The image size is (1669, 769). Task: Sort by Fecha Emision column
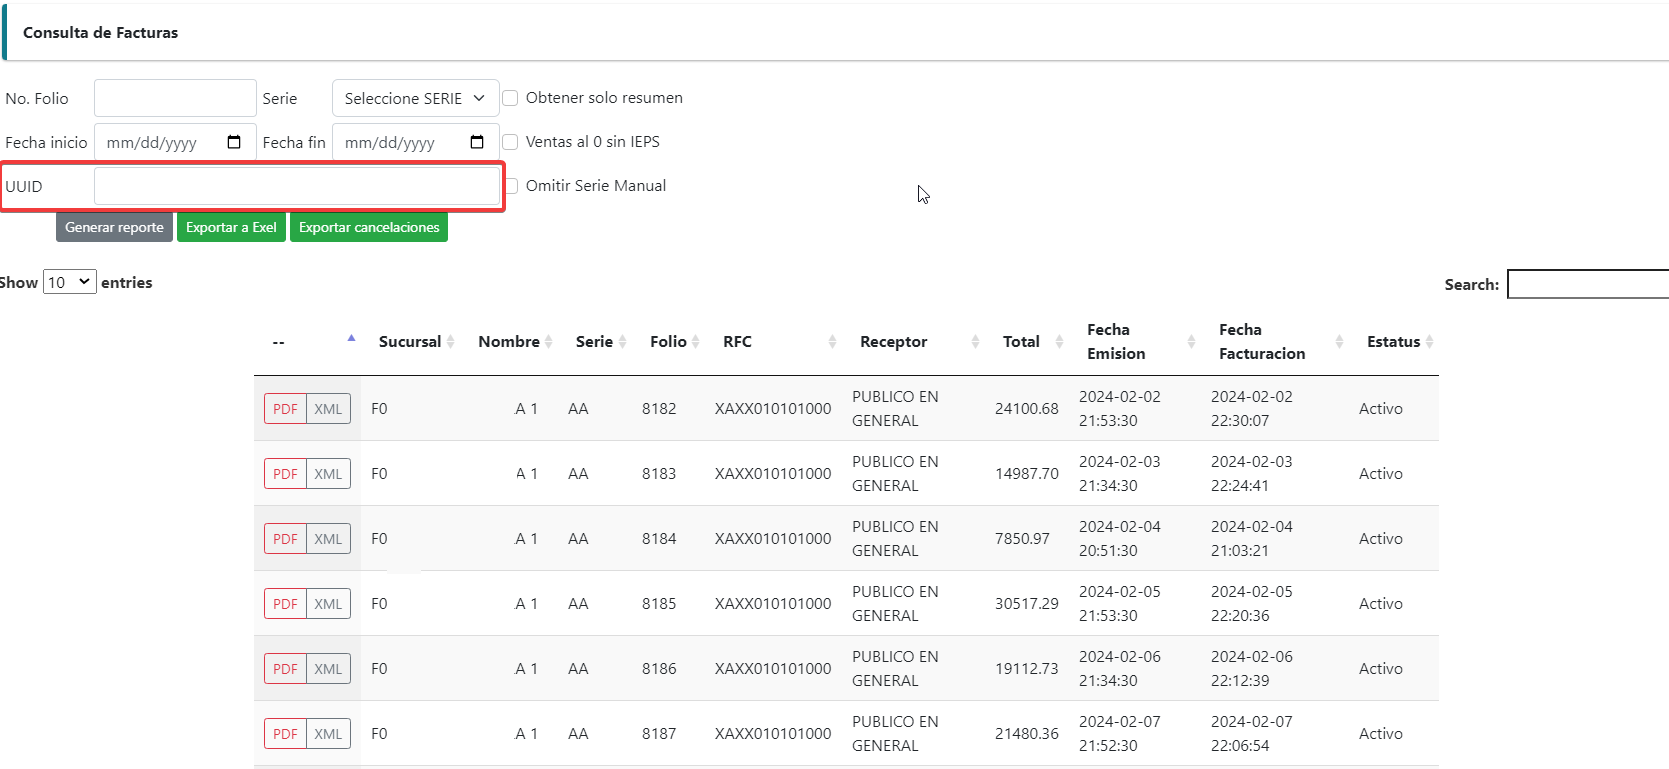pyautogui.click(x=1116, y=342)
